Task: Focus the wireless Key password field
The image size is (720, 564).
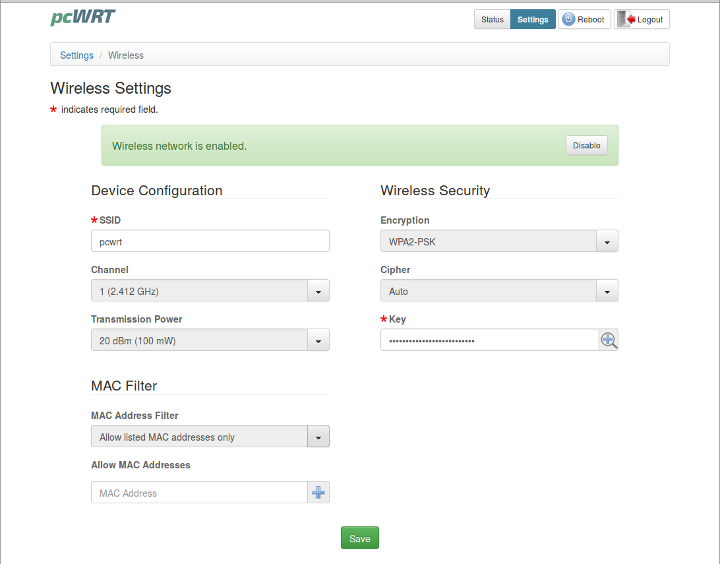Action: point(488,340)
